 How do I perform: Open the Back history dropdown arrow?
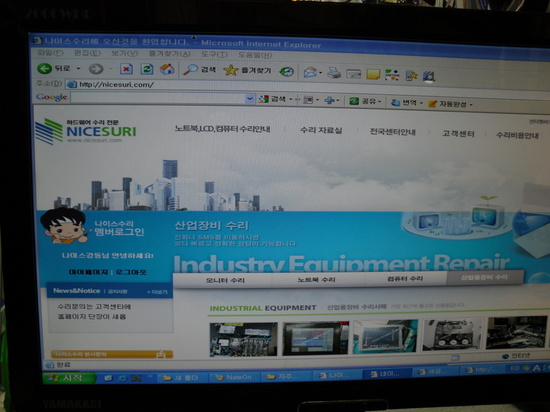coord(78,68)
